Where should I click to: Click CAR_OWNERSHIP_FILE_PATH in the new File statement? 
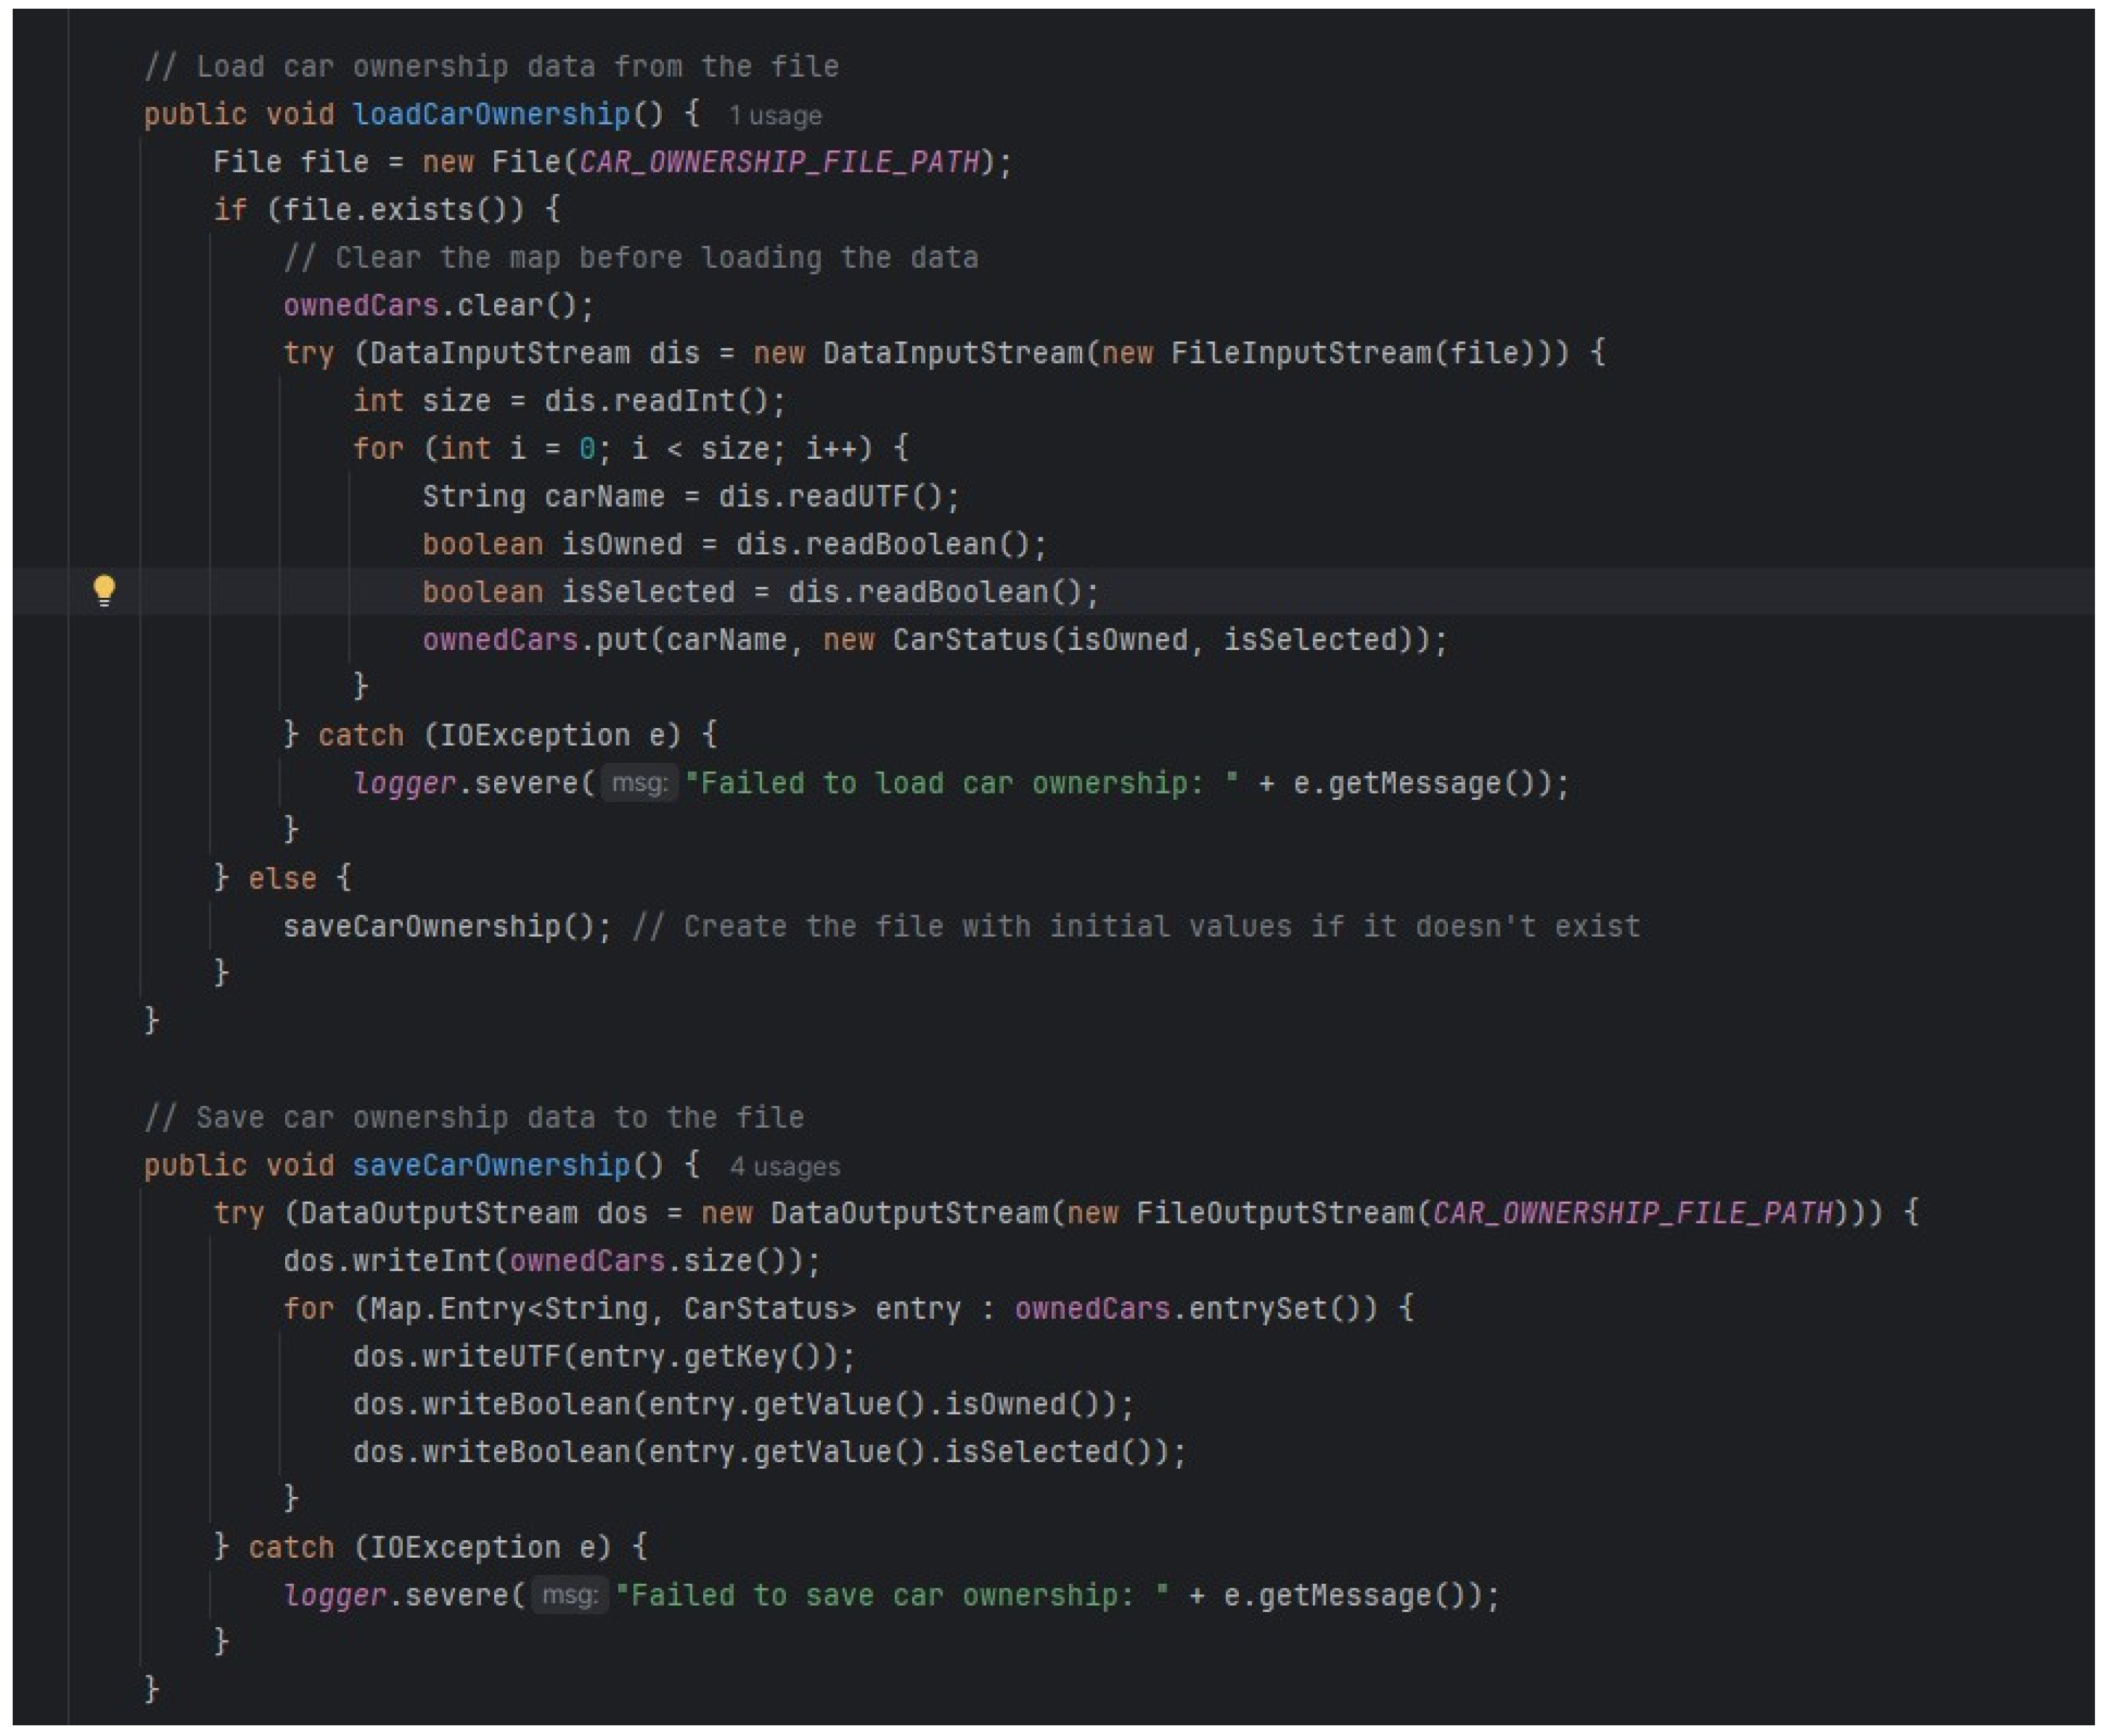[x=779, y=162]
